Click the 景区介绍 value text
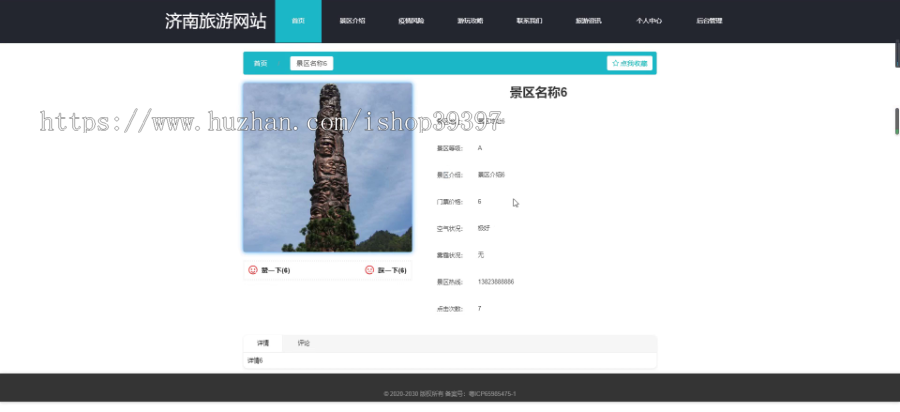Image resolution: width=900 pixels, height=412 pixels. point(491,174)
